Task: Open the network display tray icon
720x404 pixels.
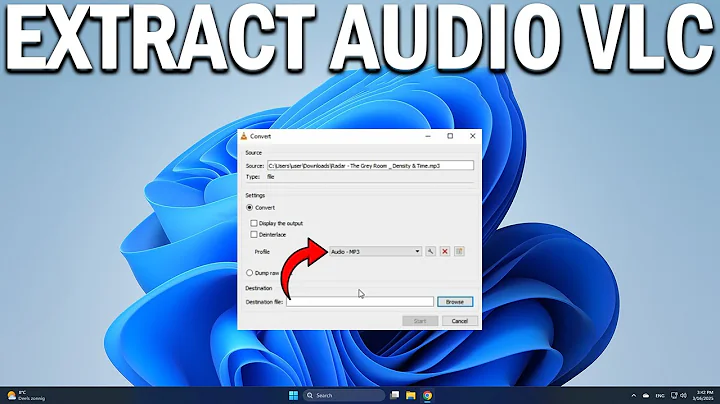Action: (674, 395)
